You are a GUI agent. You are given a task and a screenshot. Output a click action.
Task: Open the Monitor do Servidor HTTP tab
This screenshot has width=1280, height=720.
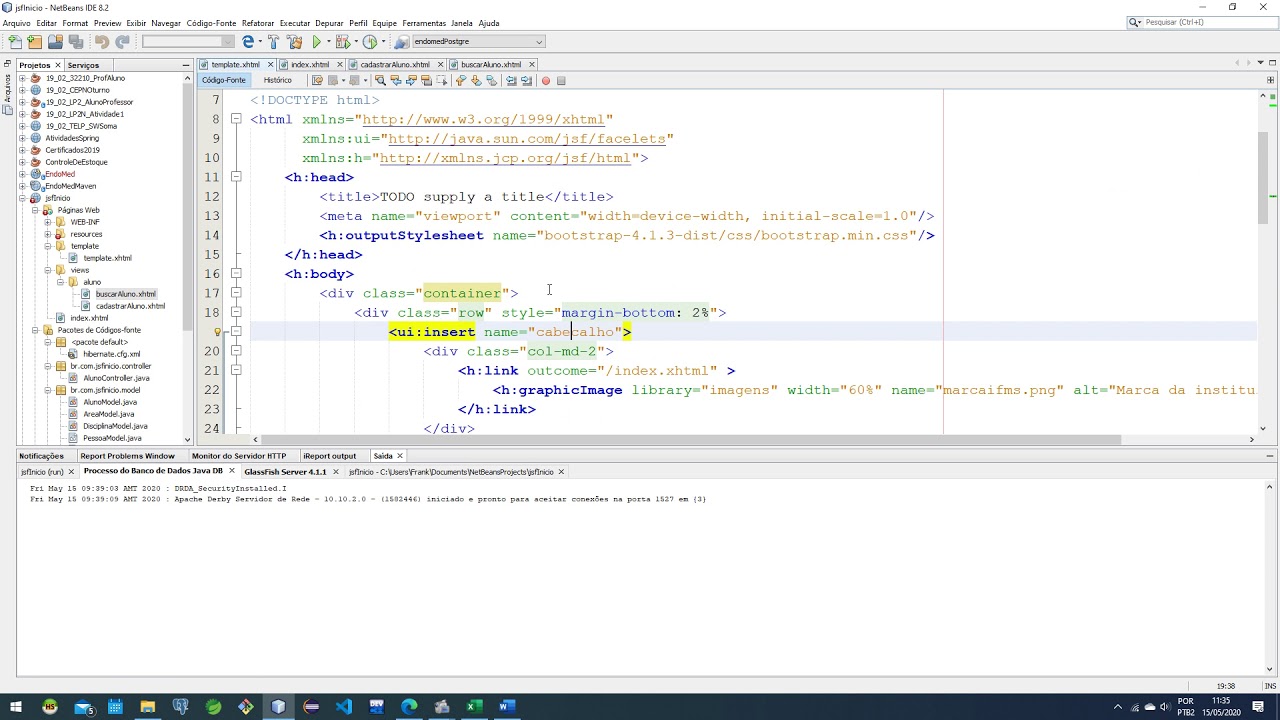[x=239, y=456]
